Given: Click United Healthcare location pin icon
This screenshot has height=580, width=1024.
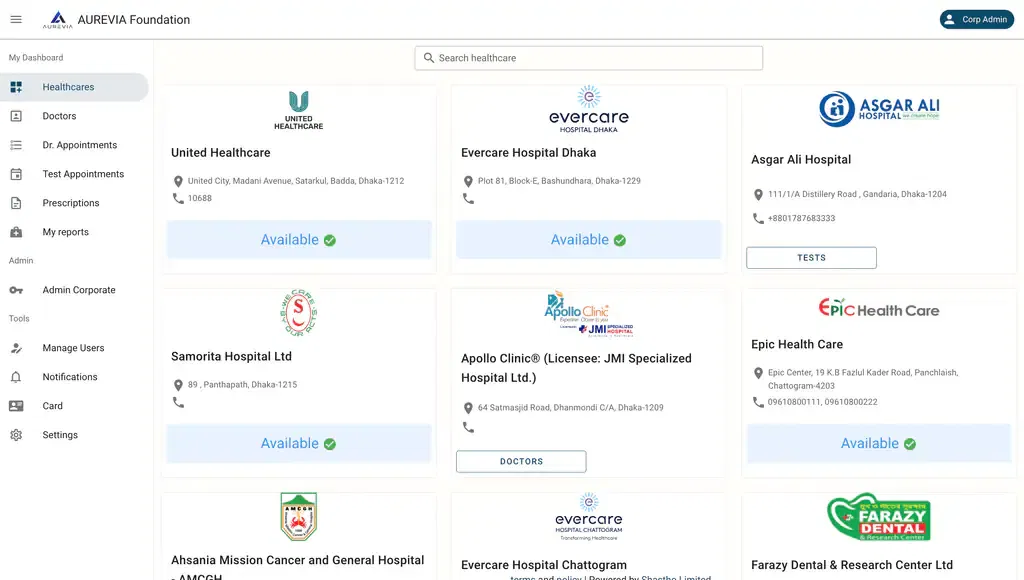Looking at the screenshot, I should (178, 182).
